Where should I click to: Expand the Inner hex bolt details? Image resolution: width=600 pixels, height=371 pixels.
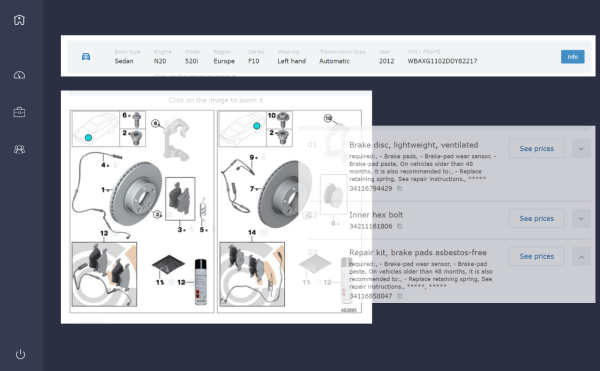(x=581, y=218)
